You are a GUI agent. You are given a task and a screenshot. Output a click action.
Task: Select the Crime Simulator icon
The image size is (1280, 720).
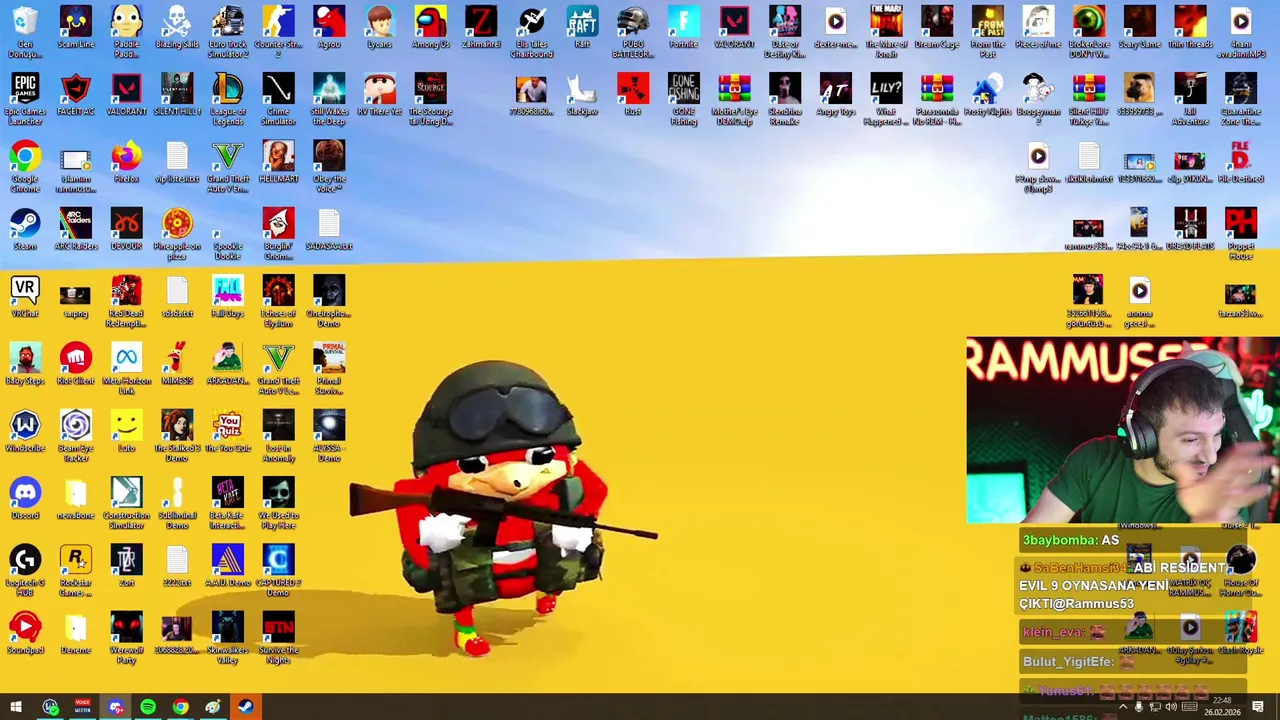coord(278,99)
